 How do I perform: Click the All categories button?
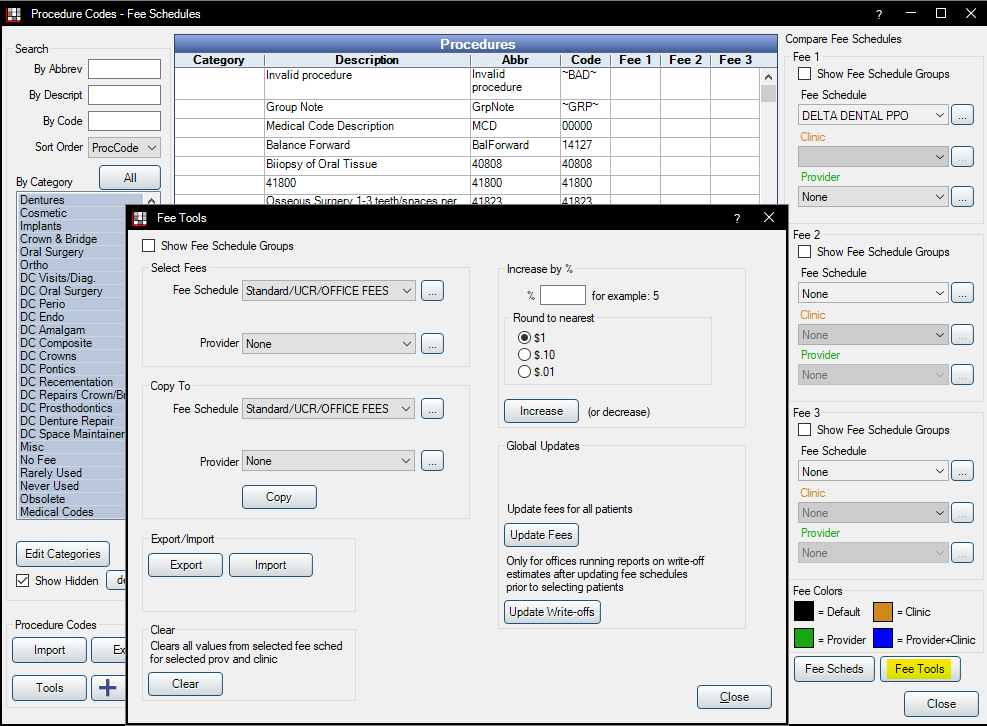pos(130,178)
